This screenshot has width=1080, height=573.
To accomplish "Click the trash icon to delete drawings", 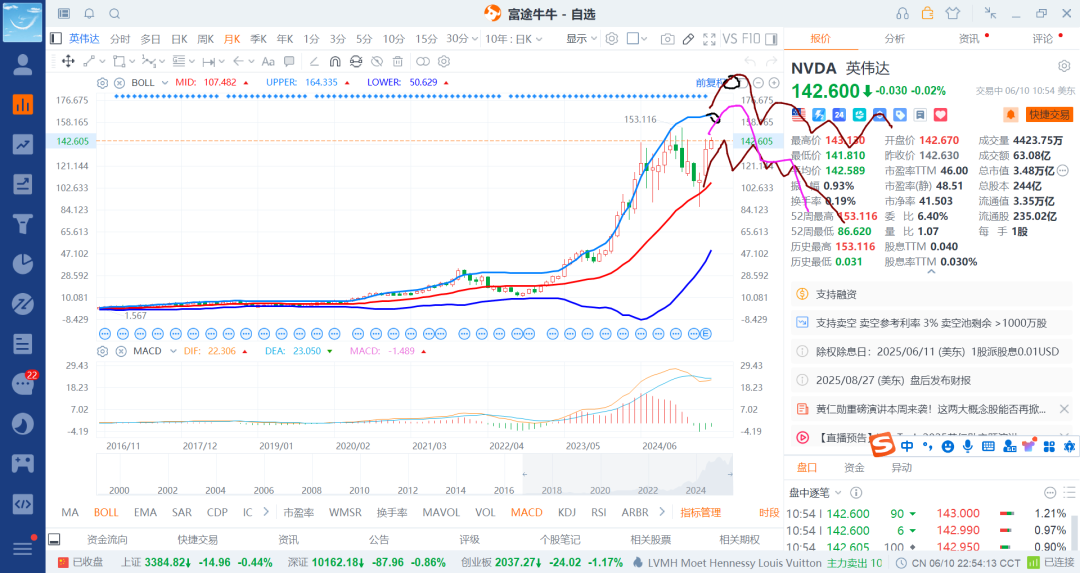I will [x=397, y=61].
